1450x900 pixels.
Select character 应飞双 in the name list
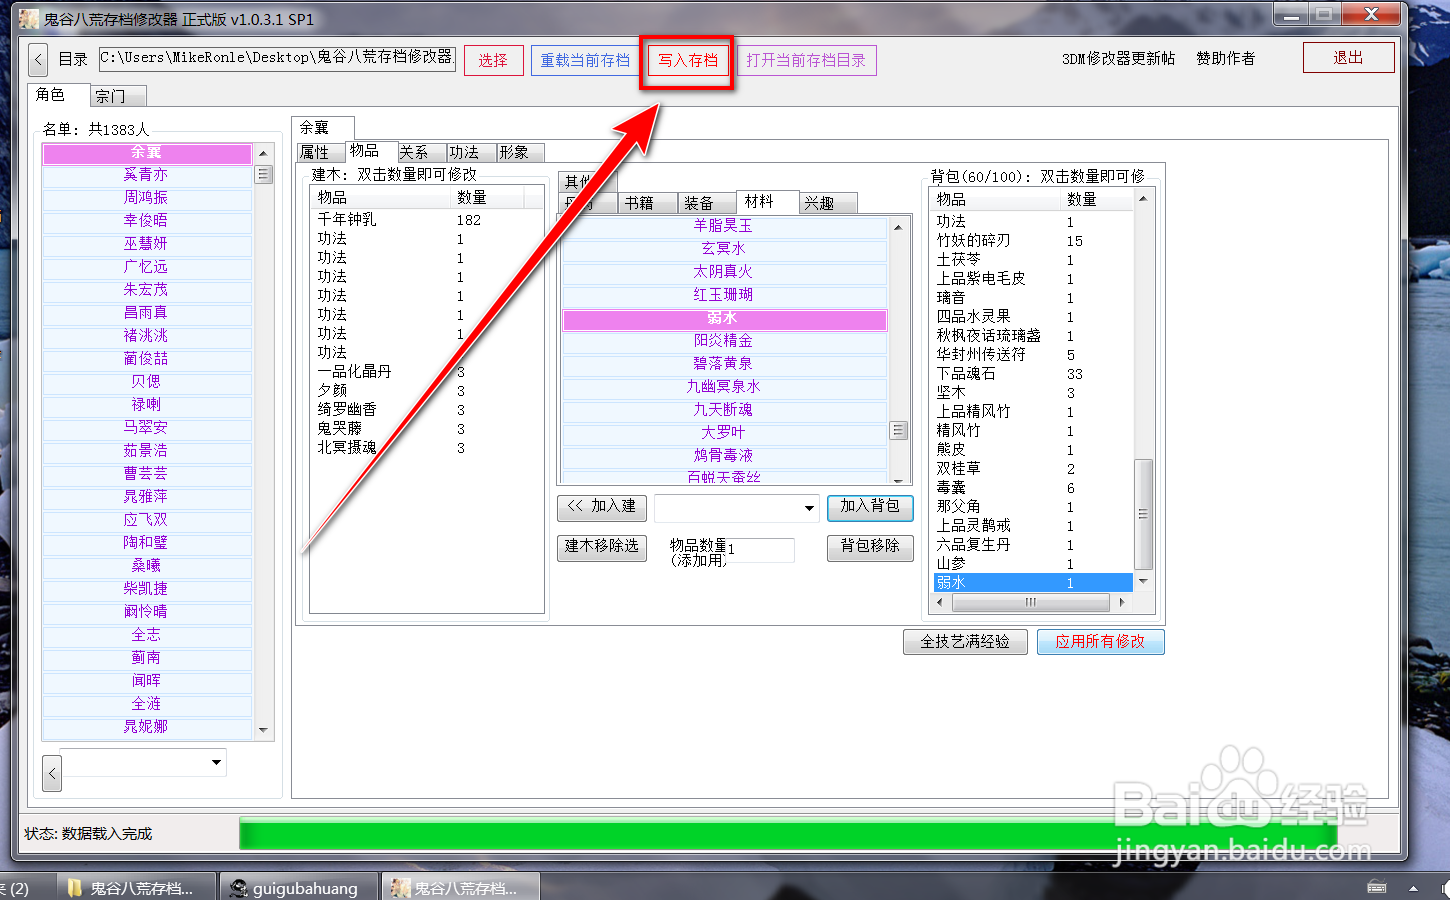pyautogui.click(x=146, y=520)
